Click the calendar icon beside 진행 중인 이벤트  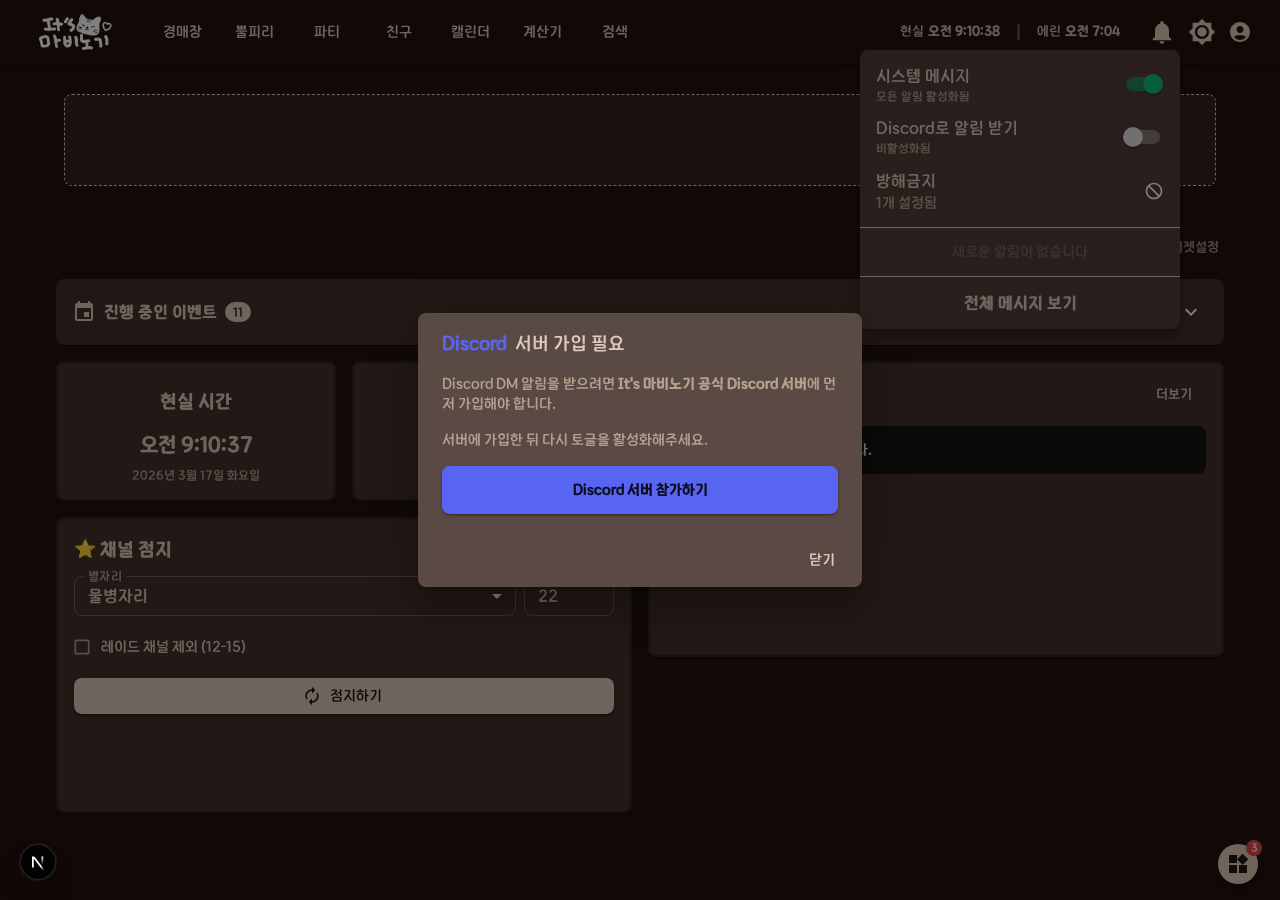tap(84, 312)
